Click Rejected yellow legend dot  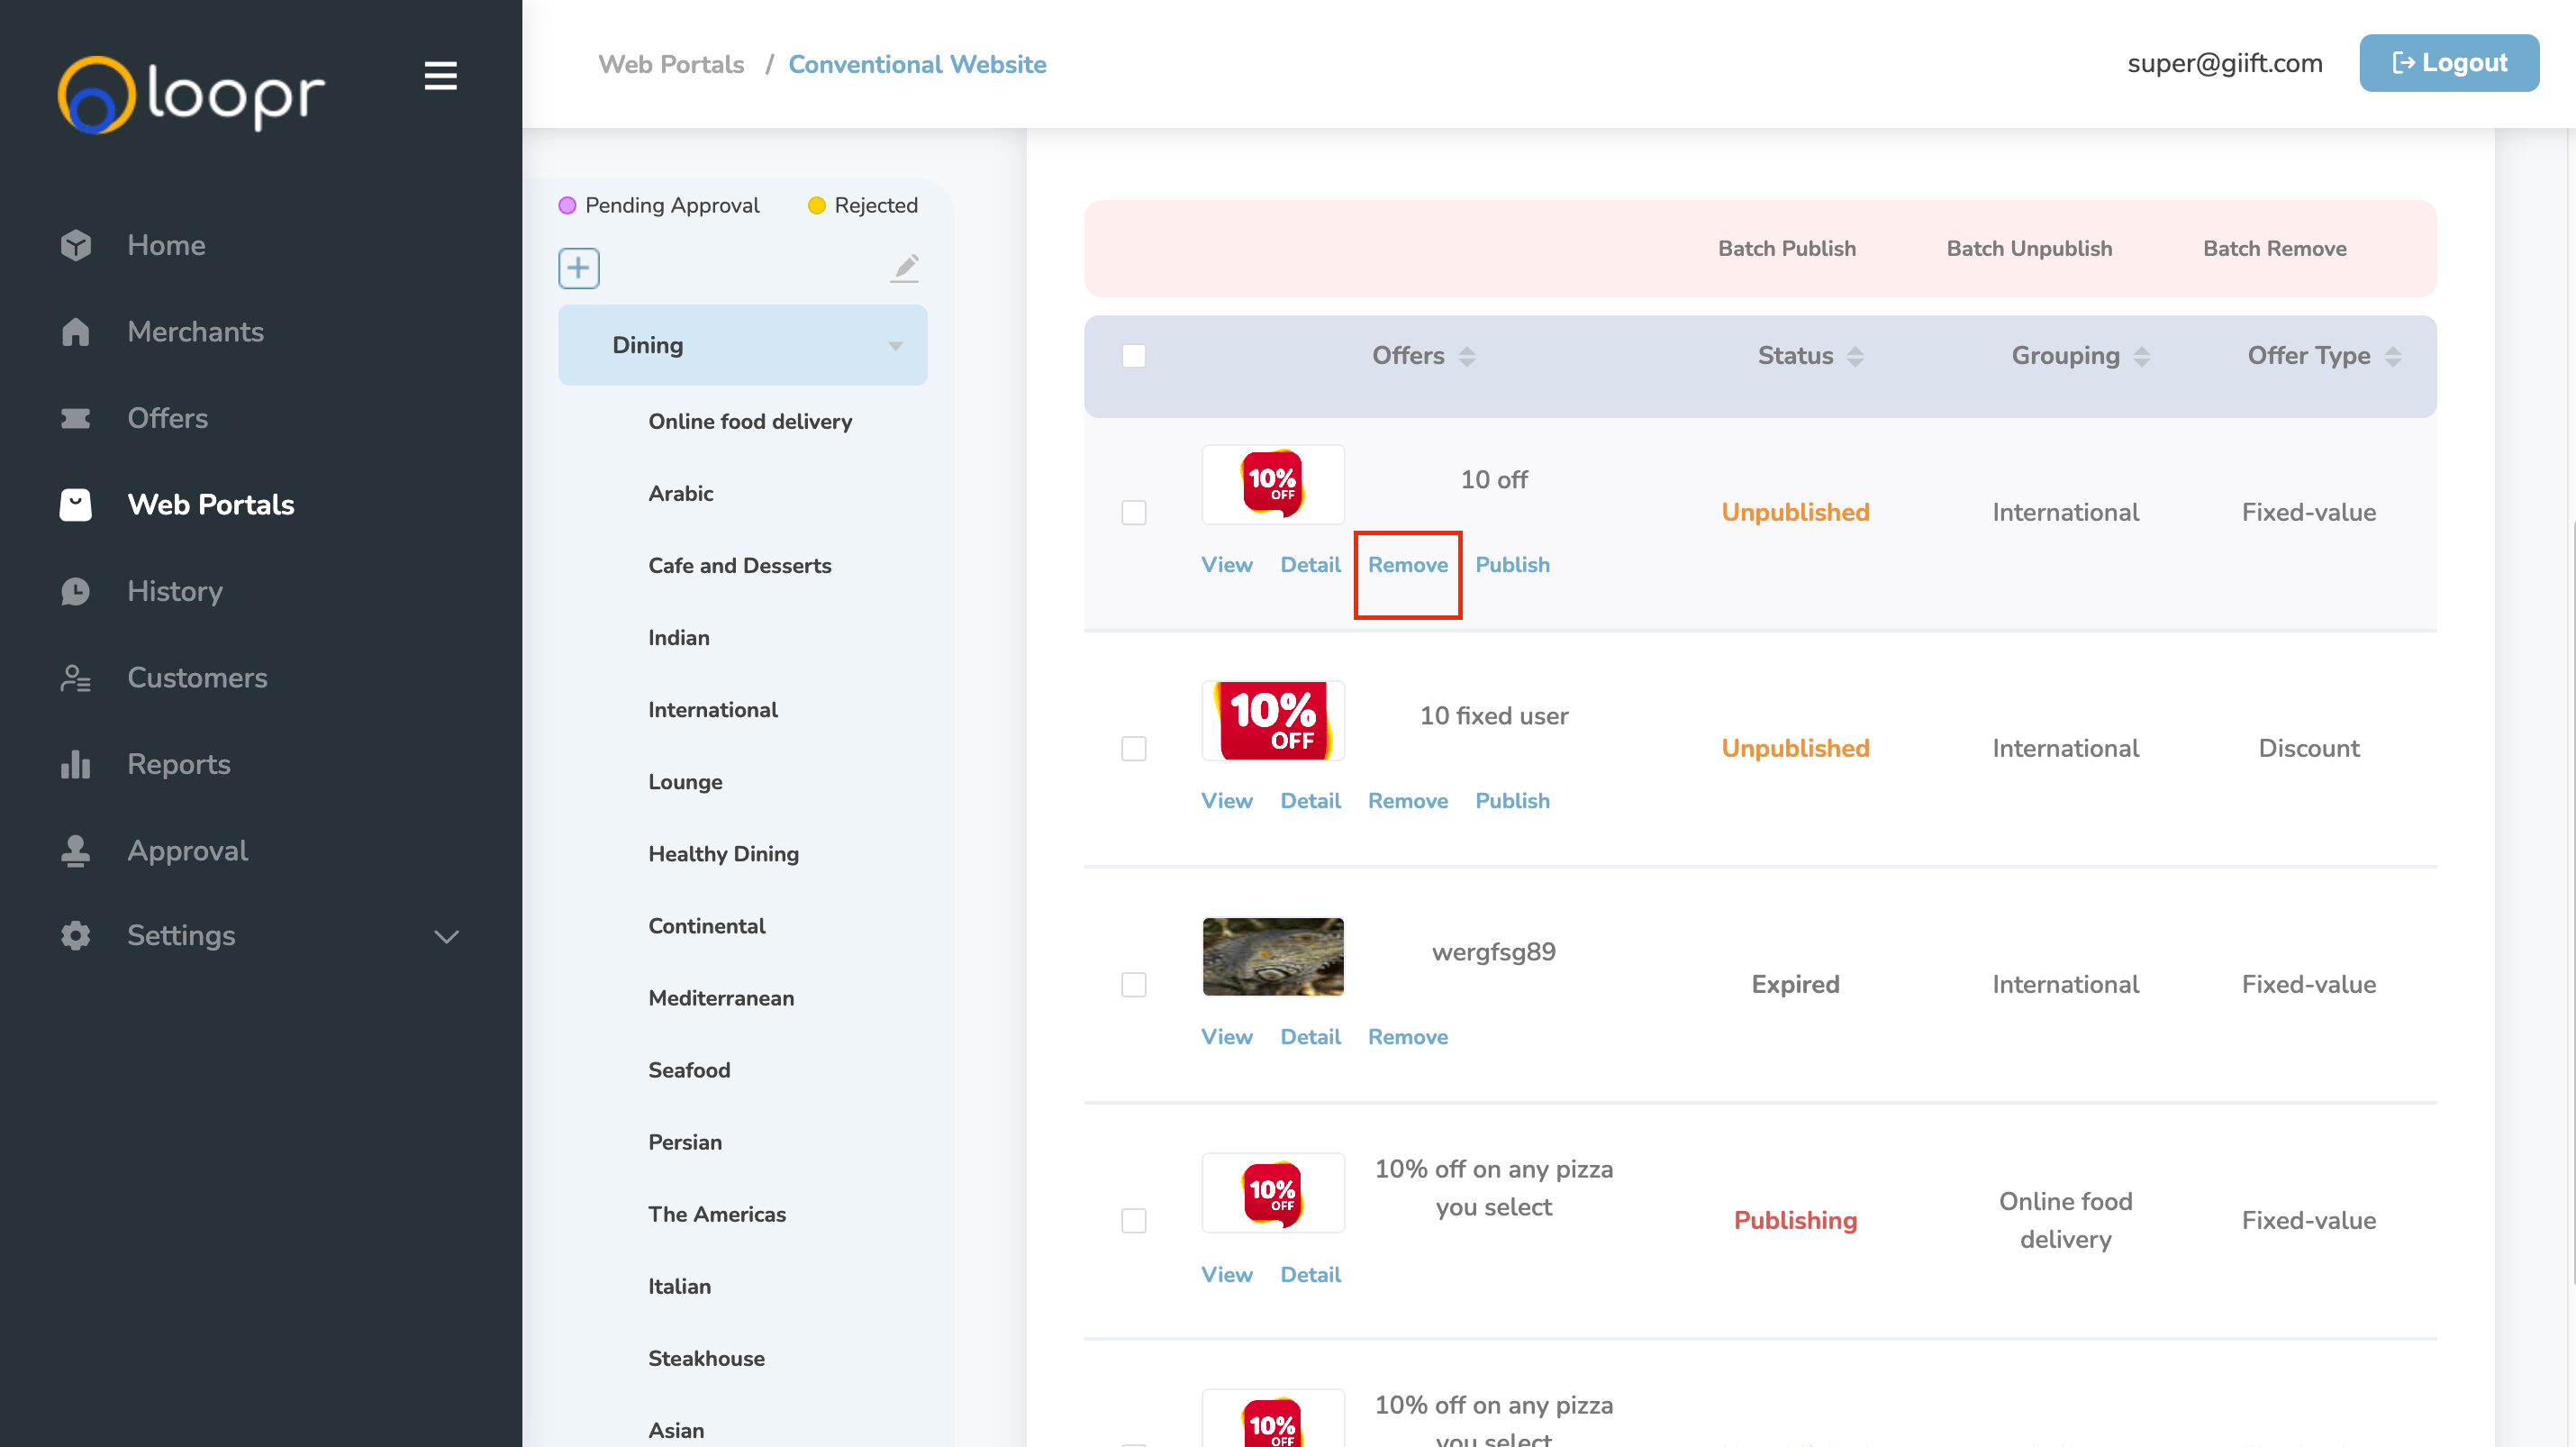pos(816,205)
